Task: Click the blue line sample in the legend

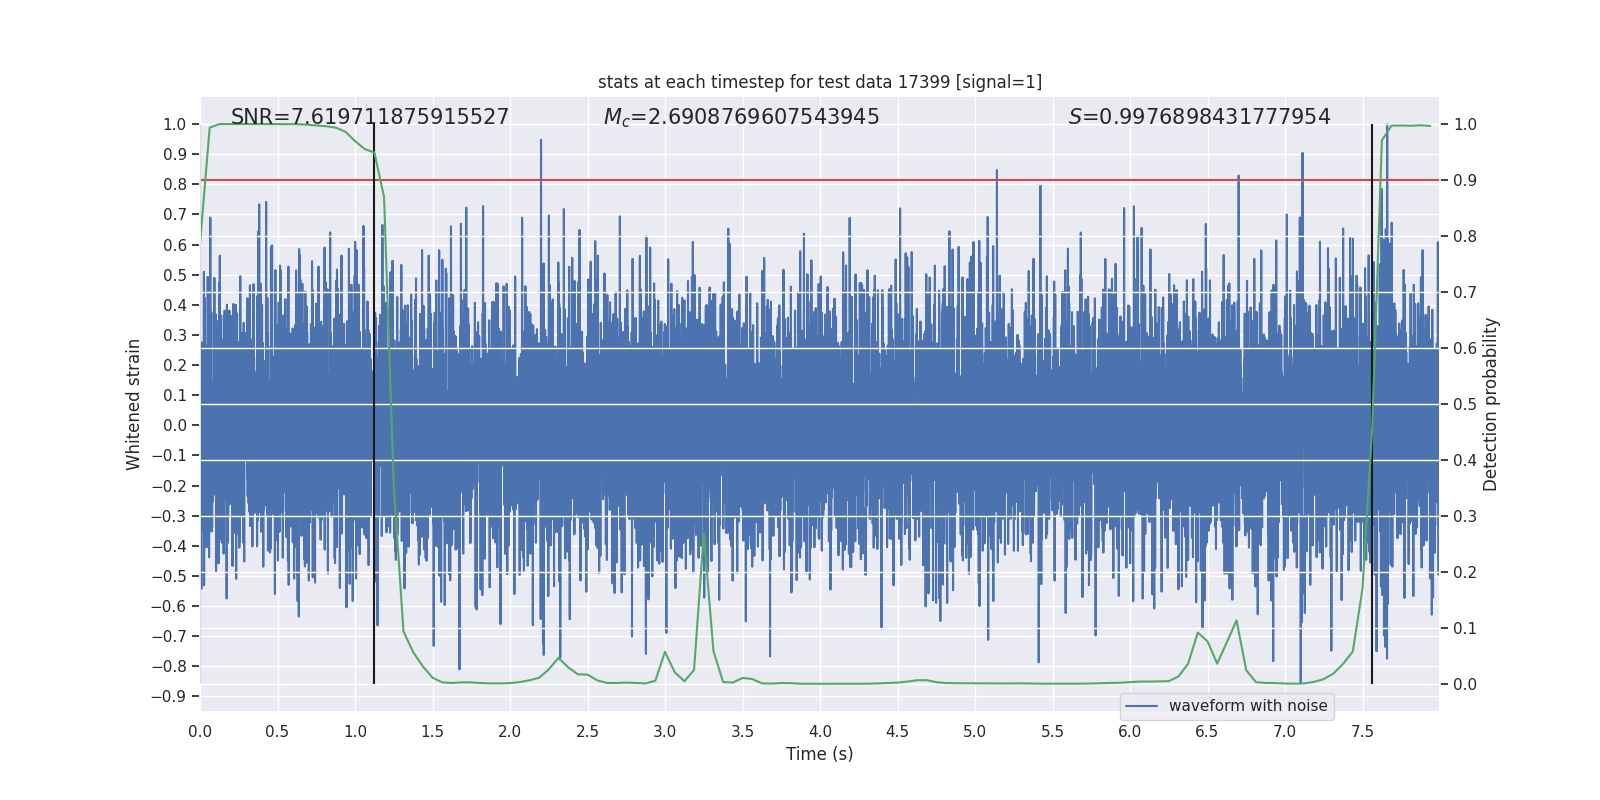Action: point(1141,706)
